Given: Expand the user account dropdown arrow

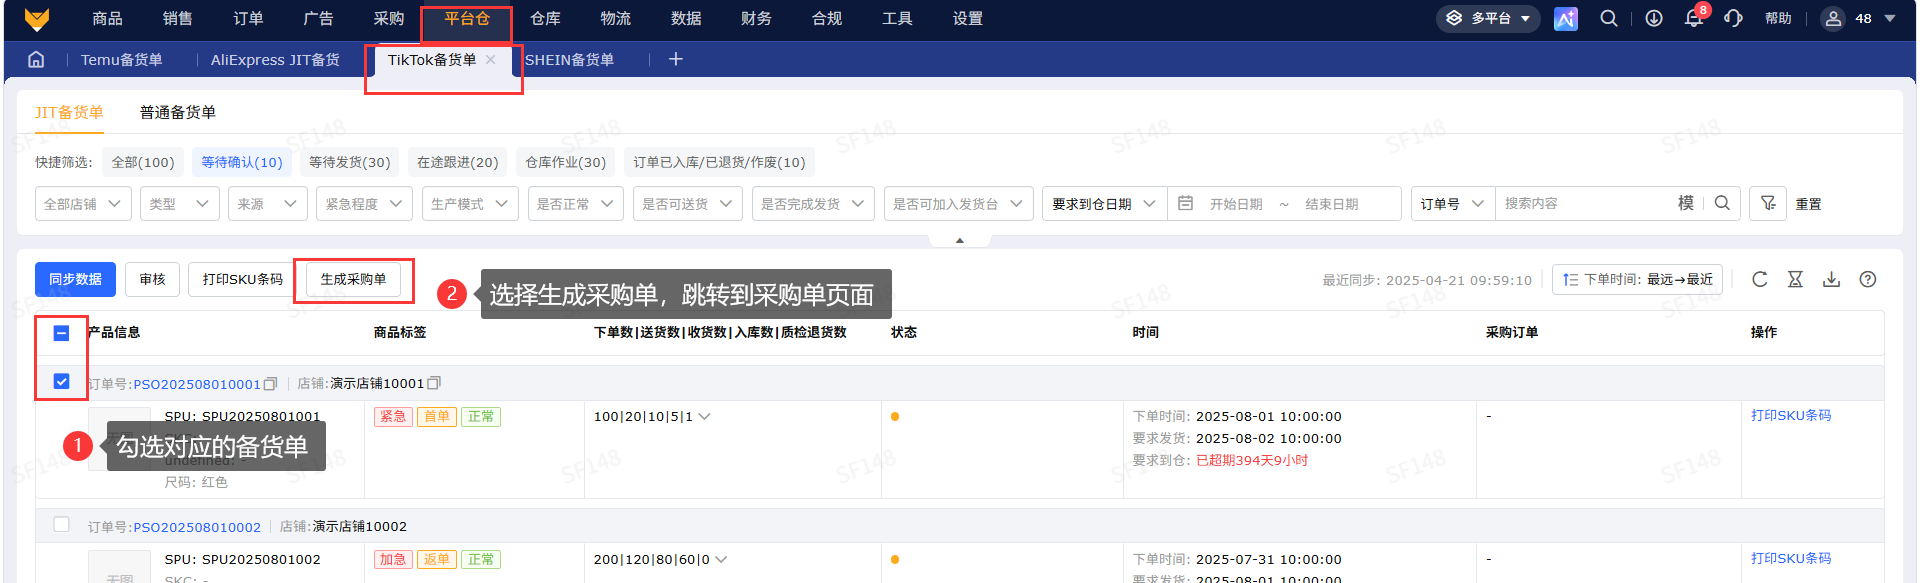Looking at the screenshot, I should click(x=1890, y=18).
